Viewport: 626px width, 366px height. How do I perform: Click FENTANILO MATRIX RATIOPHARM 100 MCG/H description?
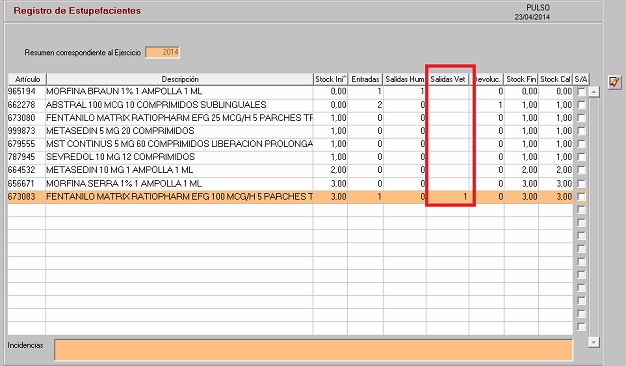tap(179, 197)
